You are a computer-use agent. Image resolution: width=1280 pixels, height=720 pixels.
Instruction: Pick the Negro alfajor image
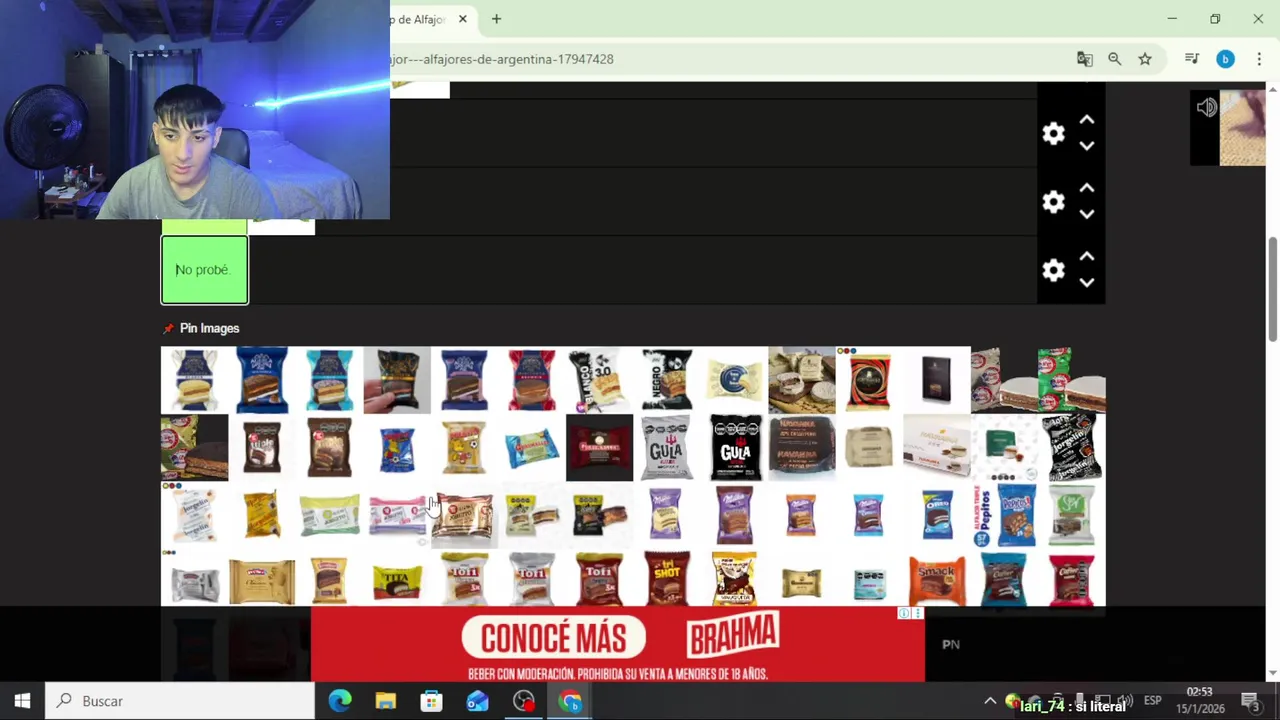[667, 380]
